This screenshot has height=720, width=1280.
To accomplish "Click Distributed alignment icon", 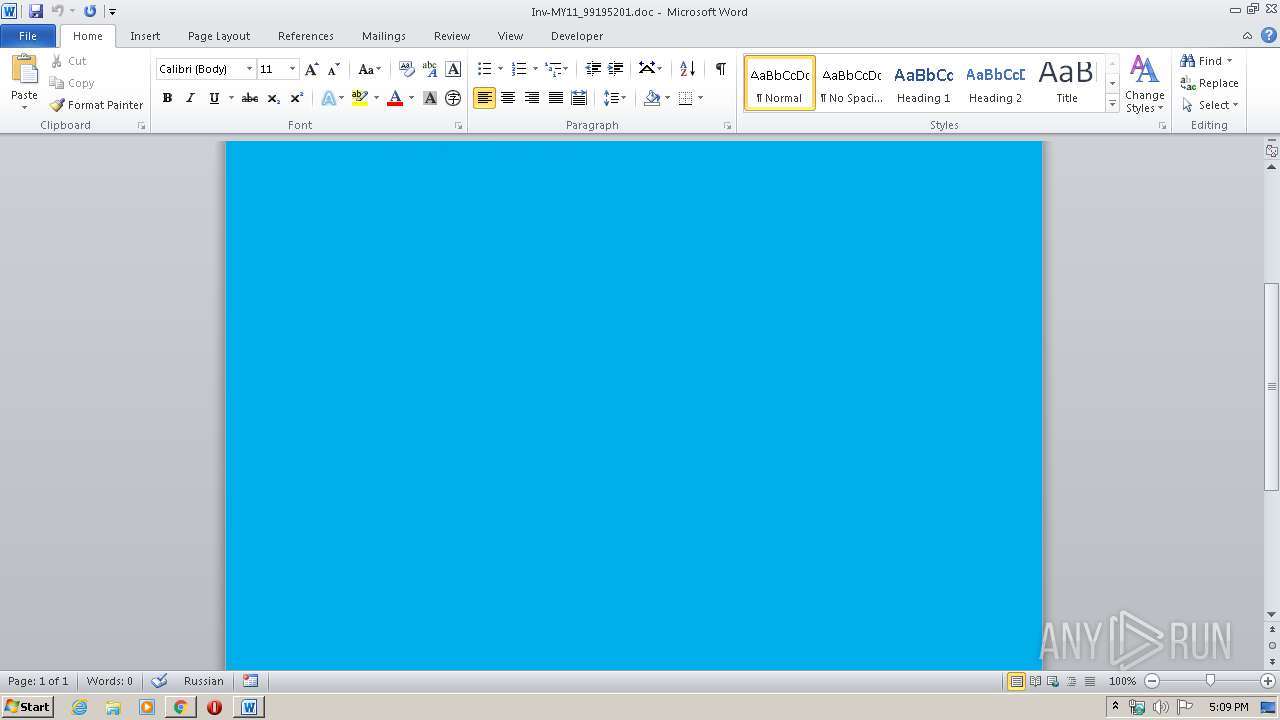I will tap(578, 98).
